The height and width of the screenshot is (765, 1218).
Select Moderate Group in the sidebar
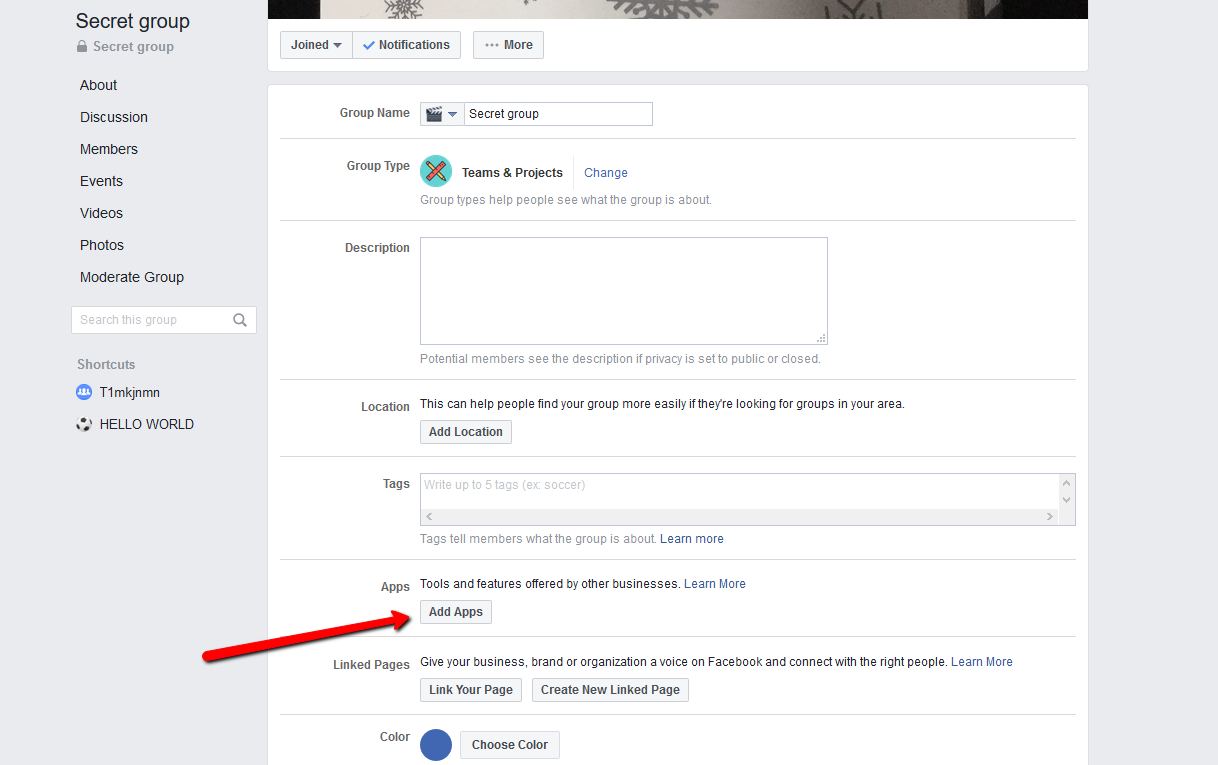(x=132, y=277)
